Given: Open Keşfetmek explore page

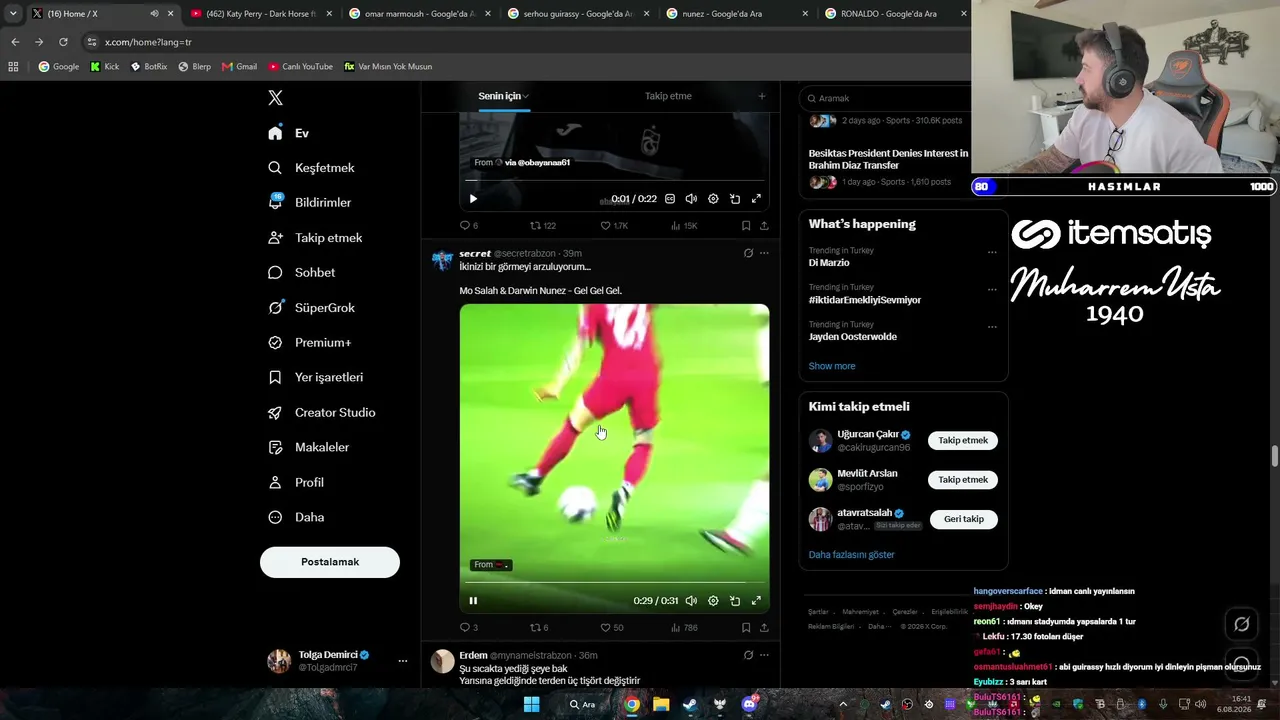Looking at the screenshot, I should pos(311,168).
